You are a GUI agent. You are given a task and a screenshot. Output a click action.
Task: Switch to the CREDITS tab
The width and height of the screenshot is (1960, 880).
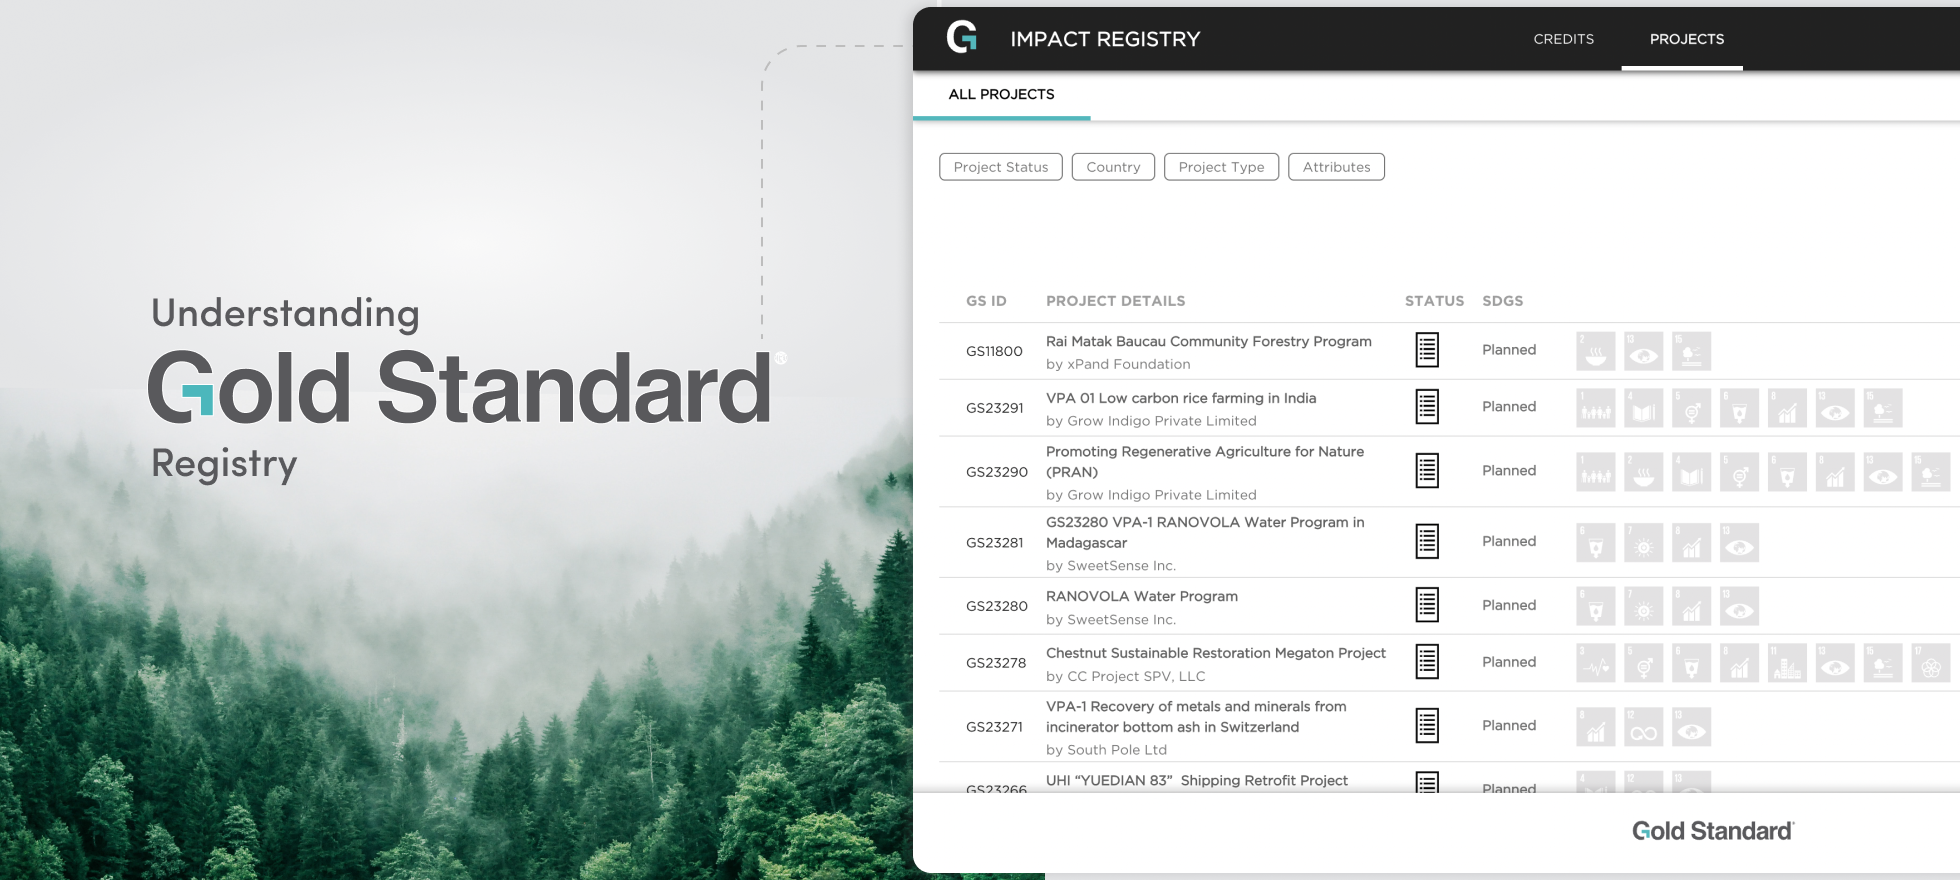coord(1564,39)
